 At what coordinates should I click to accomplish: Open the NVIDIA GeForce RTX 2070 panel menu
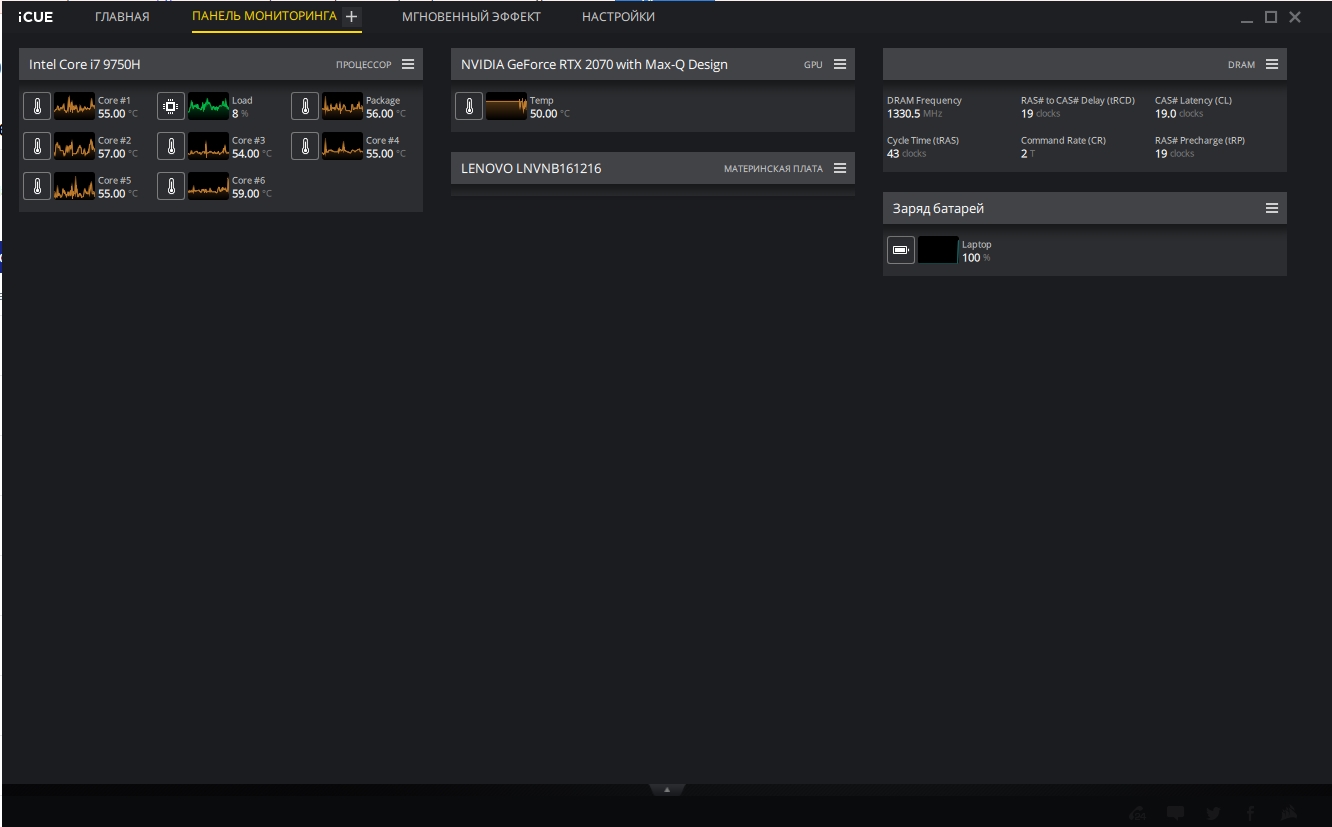pyautogui.click(x=840, y=64)
